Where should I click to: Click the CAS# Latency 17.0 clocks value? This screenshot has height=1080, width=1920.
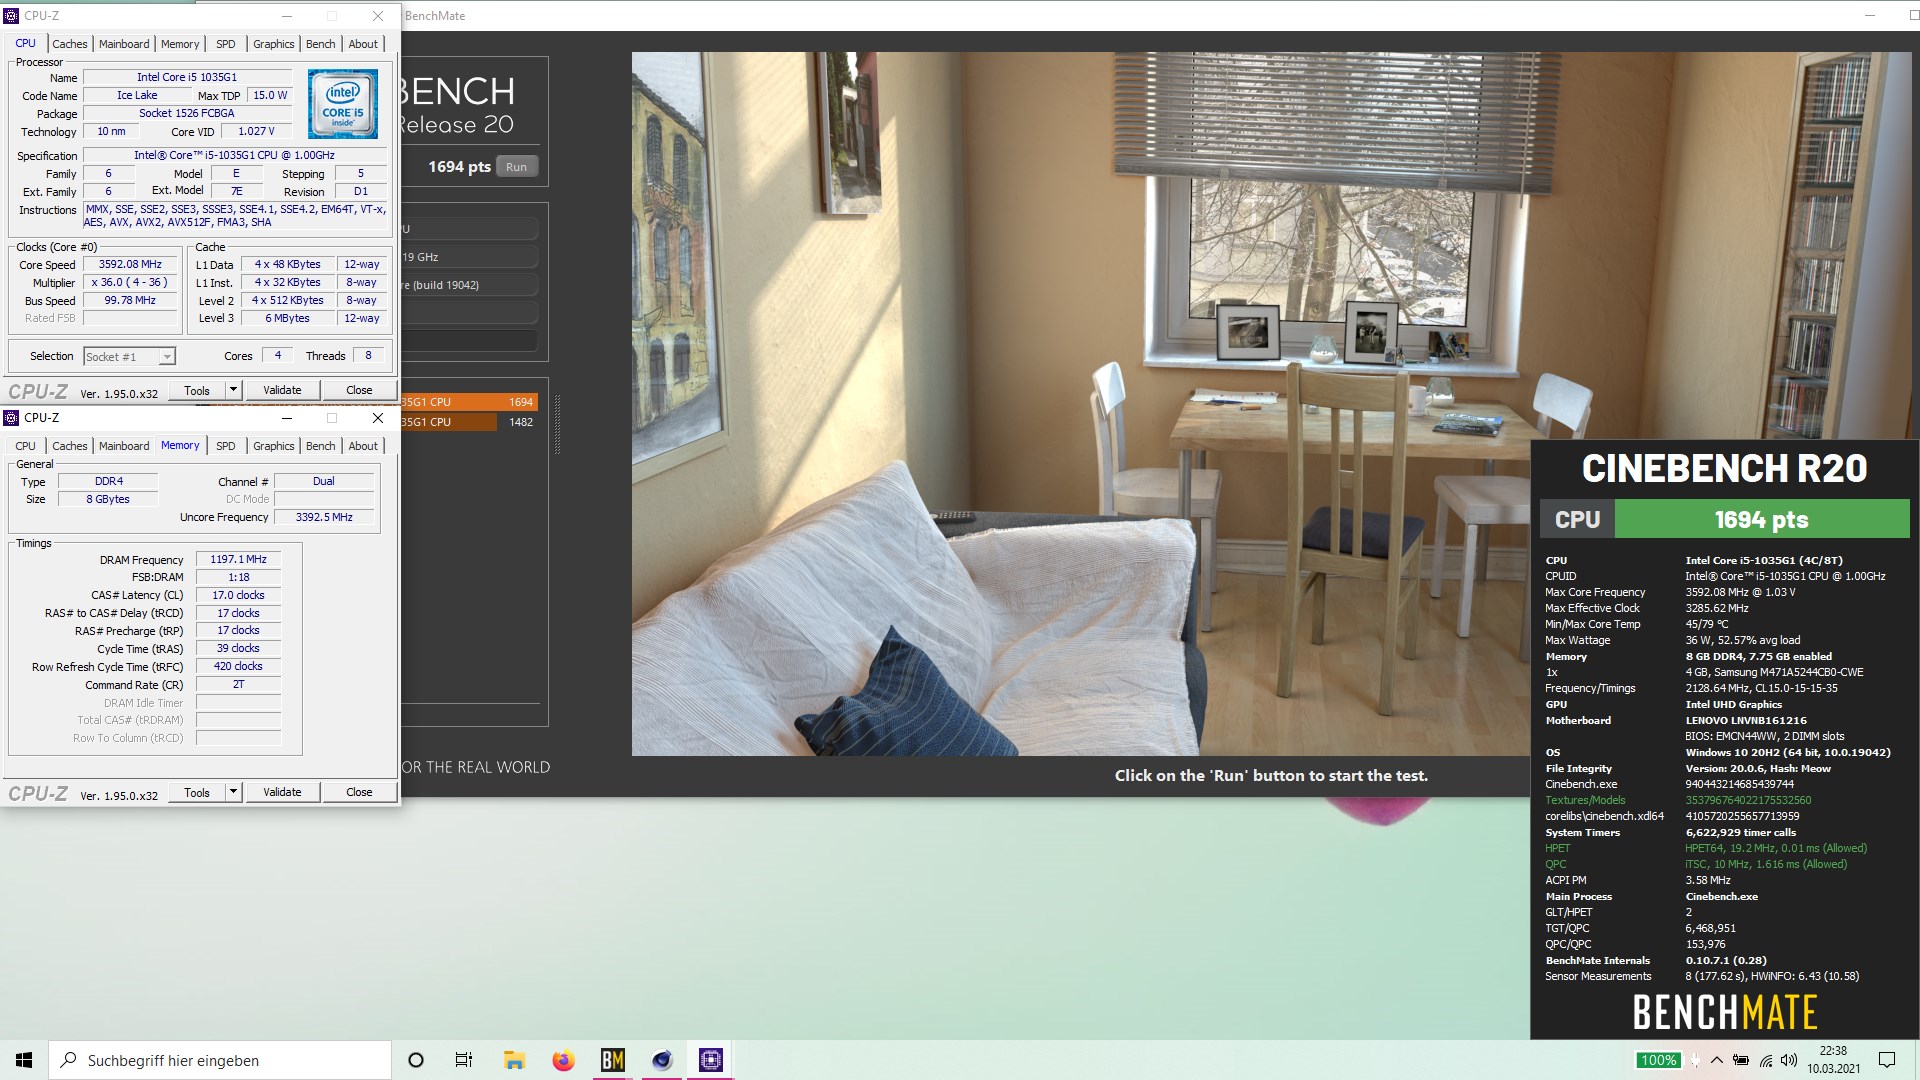click(238, 595)
